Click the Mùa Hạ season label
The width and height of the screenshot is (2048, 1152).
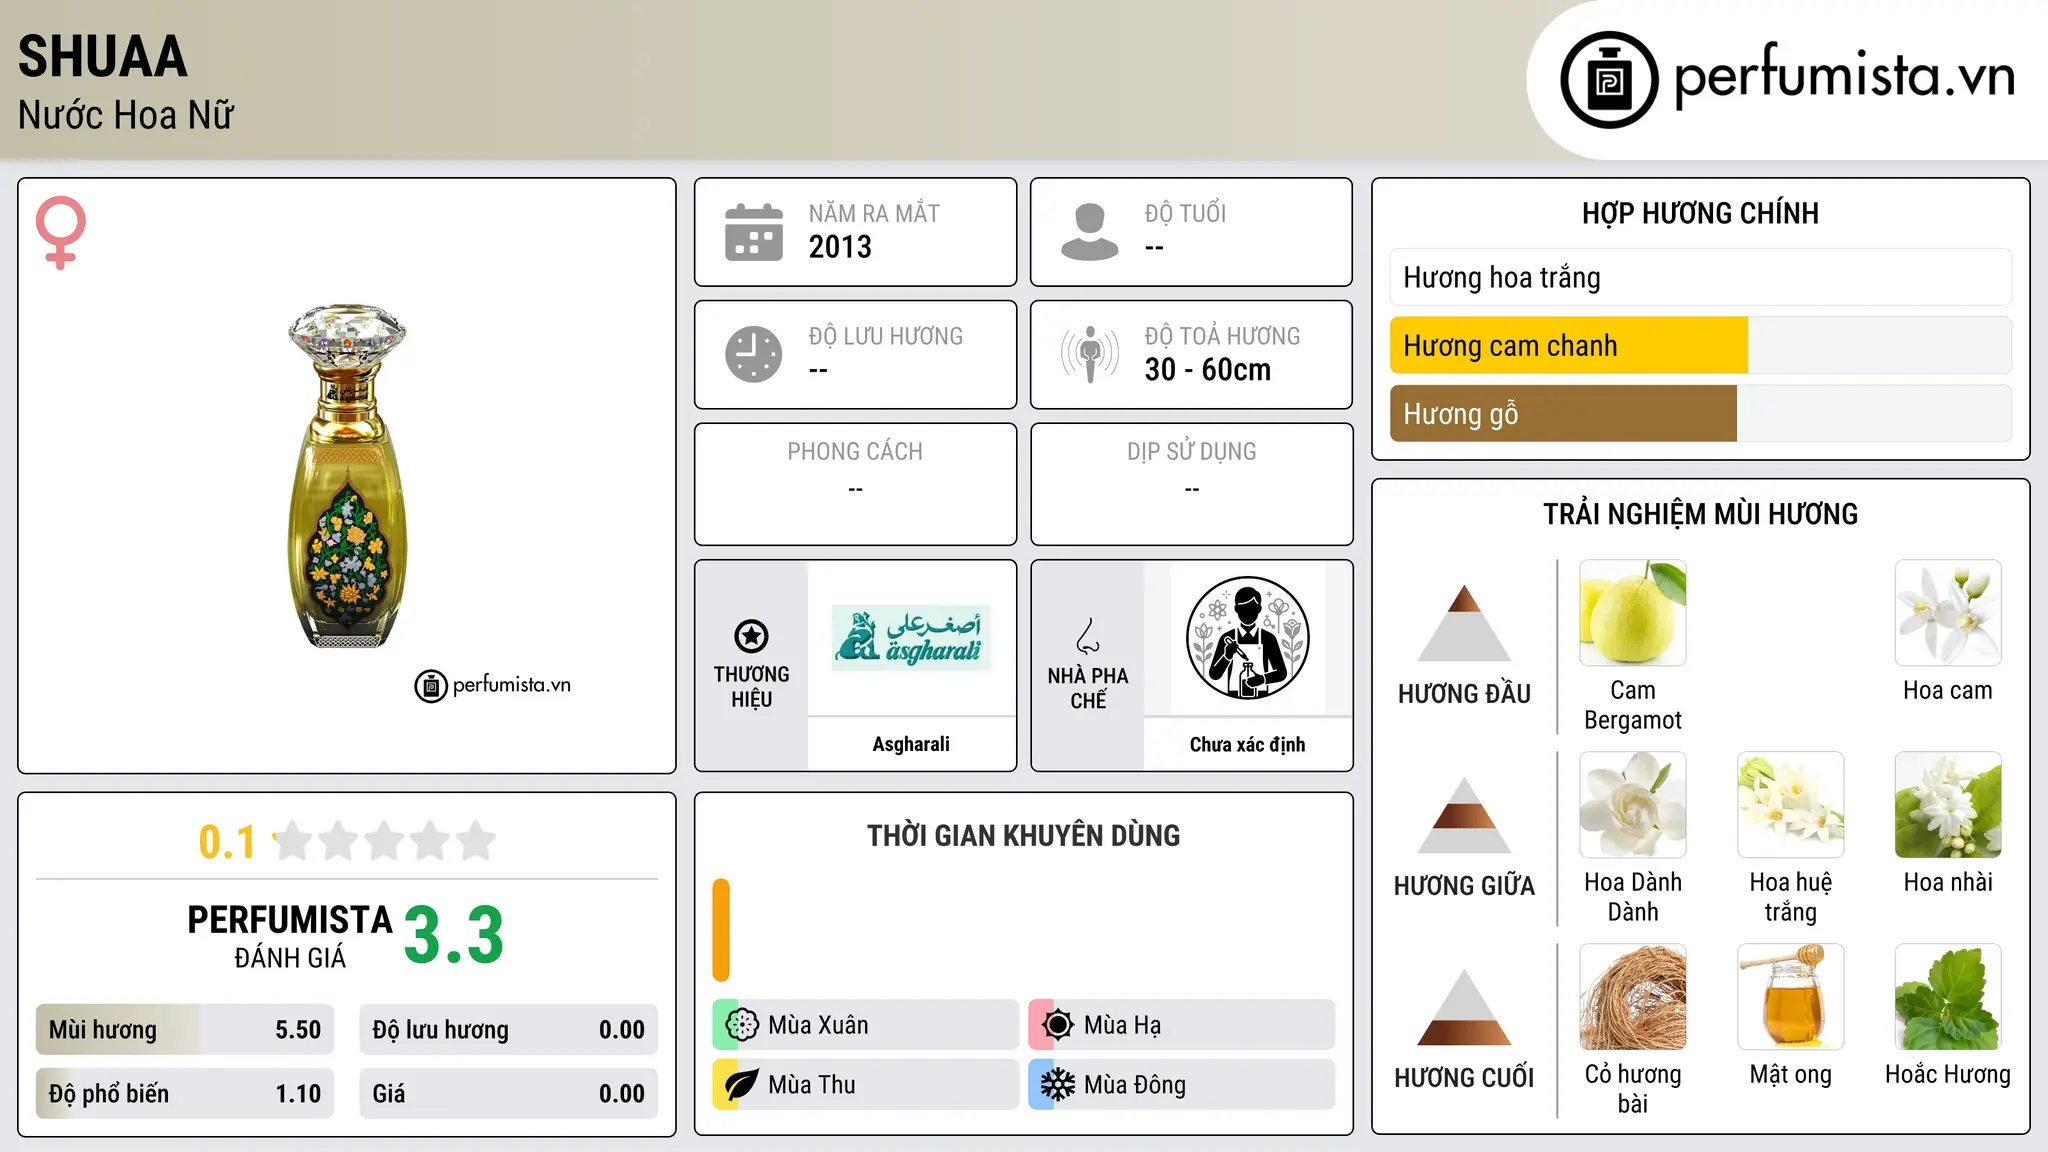1123,1025
